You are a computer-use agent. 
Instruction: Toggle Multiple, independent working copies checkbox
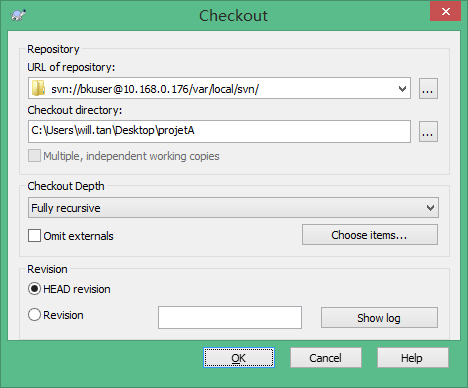click(34, 156)
